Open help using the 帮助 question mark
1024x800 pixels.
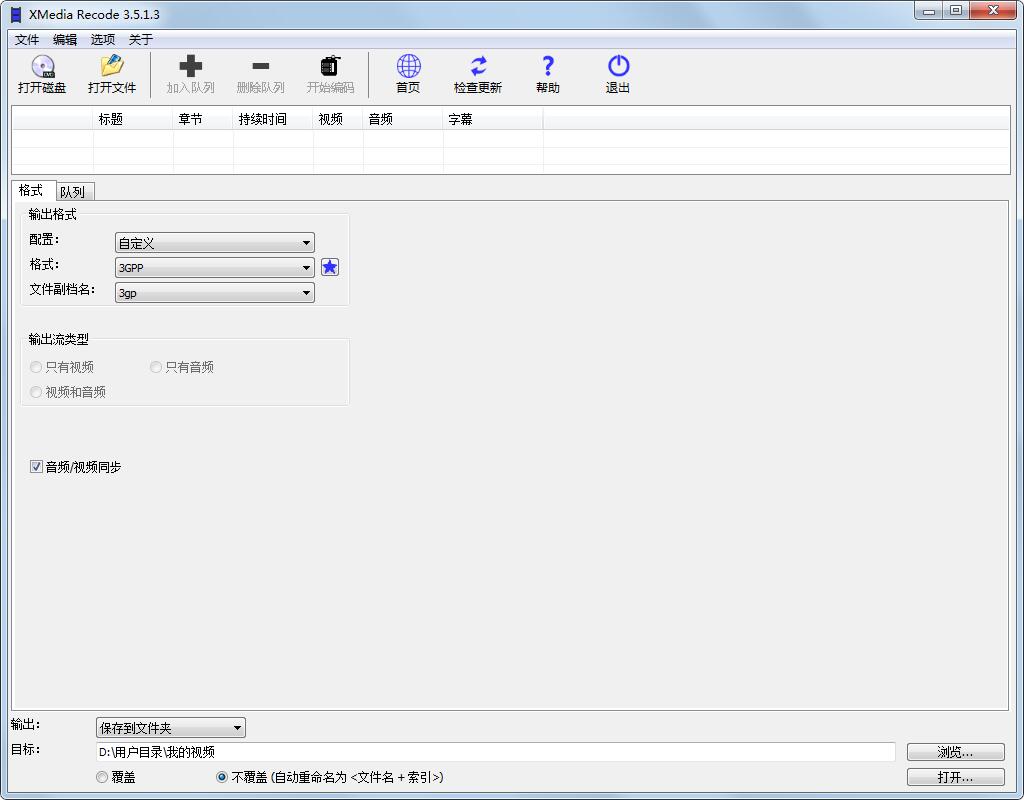pos(547,74)
